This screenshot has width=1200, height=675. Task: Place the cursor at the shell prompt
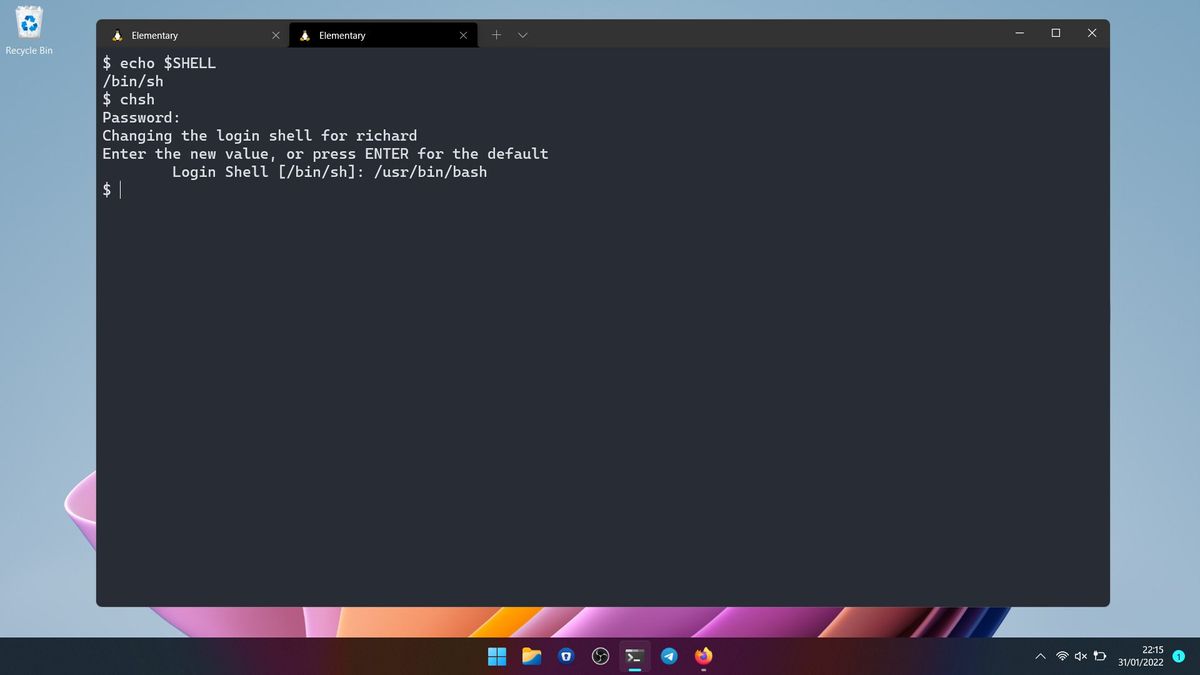(x=120, y=189)
